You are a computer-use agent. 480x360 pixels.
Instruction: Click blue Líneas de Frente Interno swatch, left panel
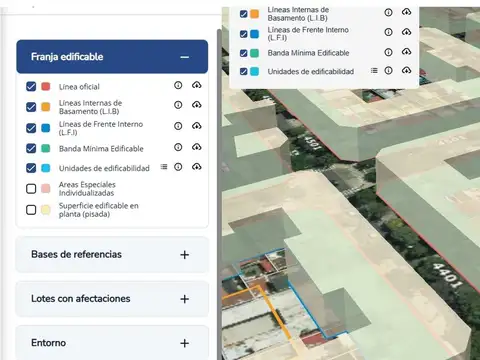46,128
